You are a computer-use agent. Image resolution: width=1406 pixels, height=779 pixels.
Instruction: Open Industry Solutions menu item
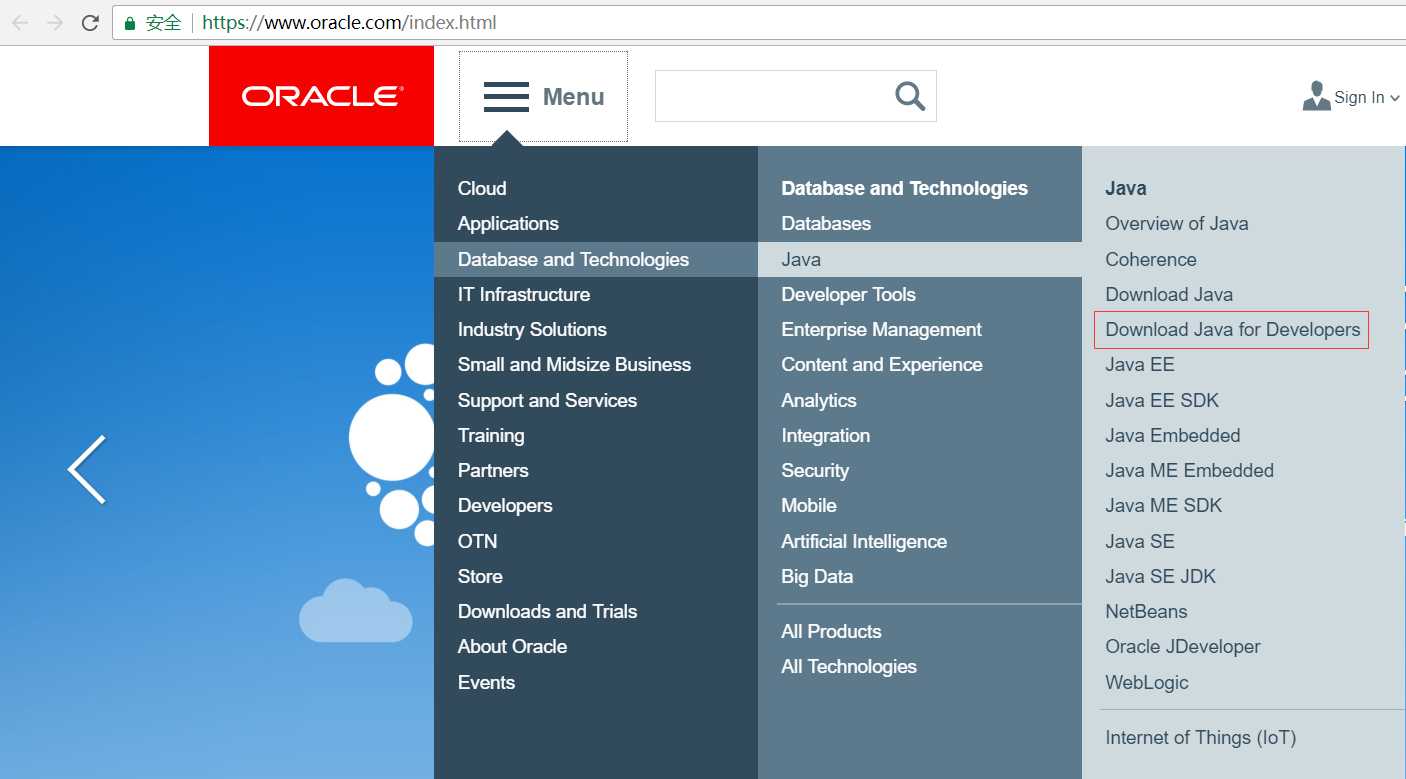point(532,329)
